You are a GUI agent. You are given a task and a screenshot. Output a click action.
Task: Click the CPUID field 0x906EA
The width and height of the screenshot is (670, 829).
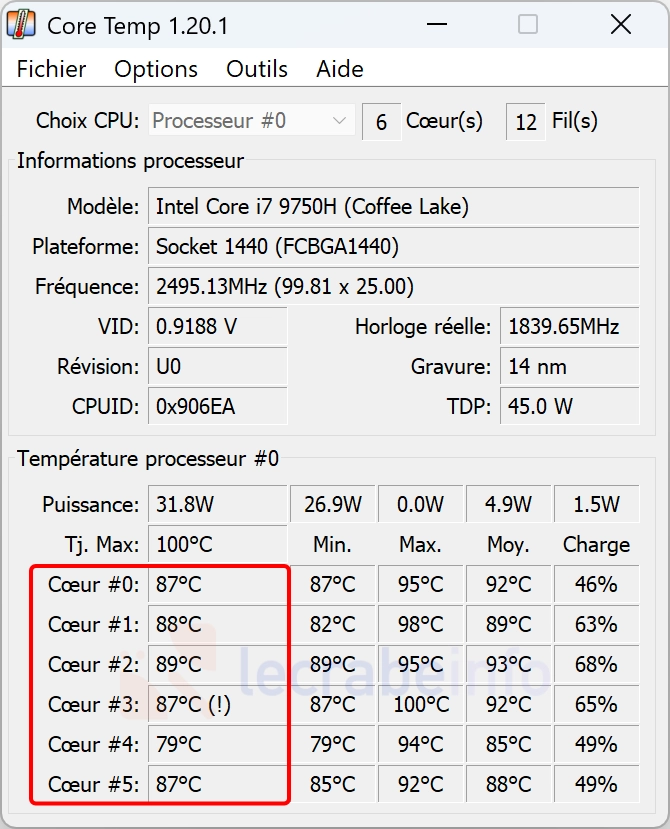click(218, 407)
